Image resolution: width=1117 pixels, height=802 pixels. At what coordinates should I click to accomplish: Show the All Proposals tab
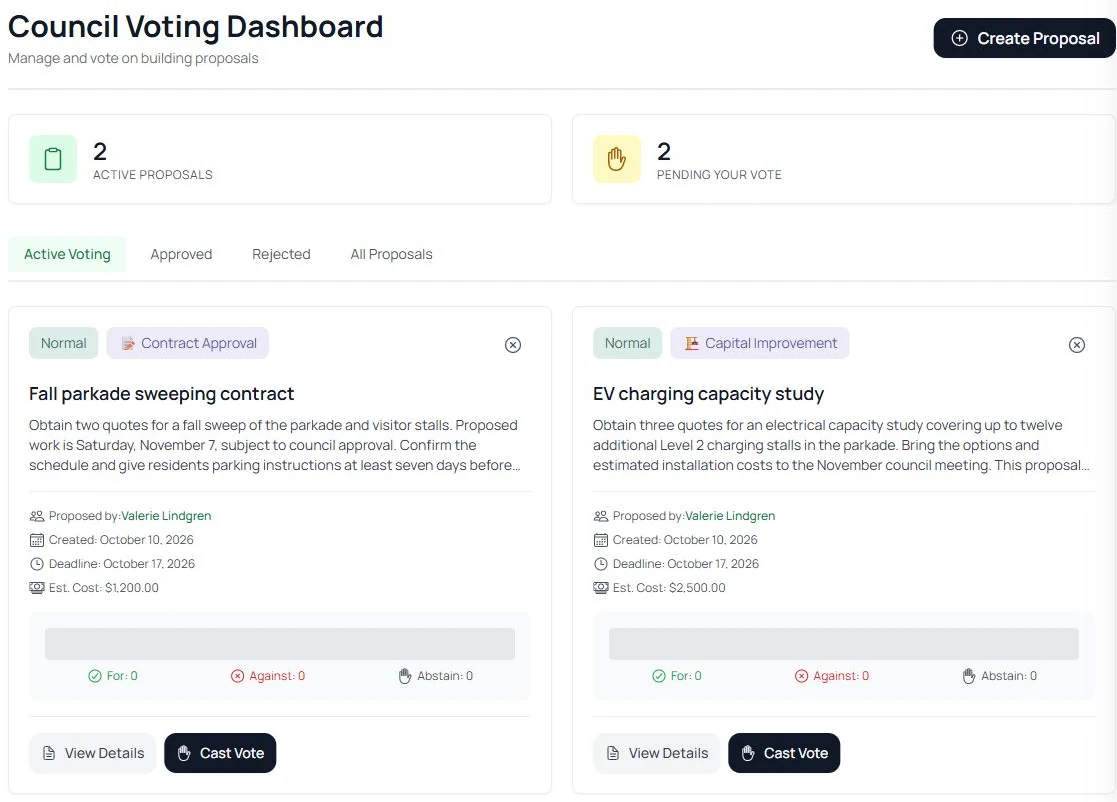click(391, 254)
